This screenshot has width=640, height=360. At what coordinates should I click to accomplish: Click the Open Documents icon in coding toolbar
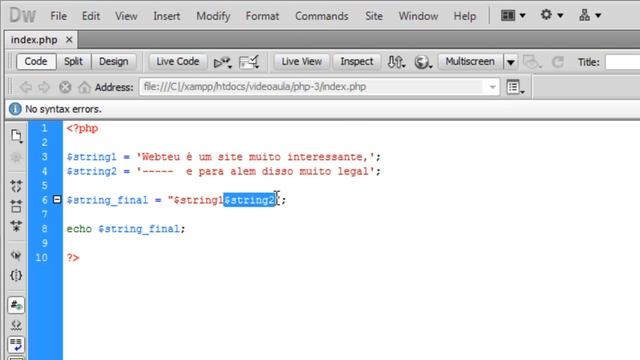[16, 136]
